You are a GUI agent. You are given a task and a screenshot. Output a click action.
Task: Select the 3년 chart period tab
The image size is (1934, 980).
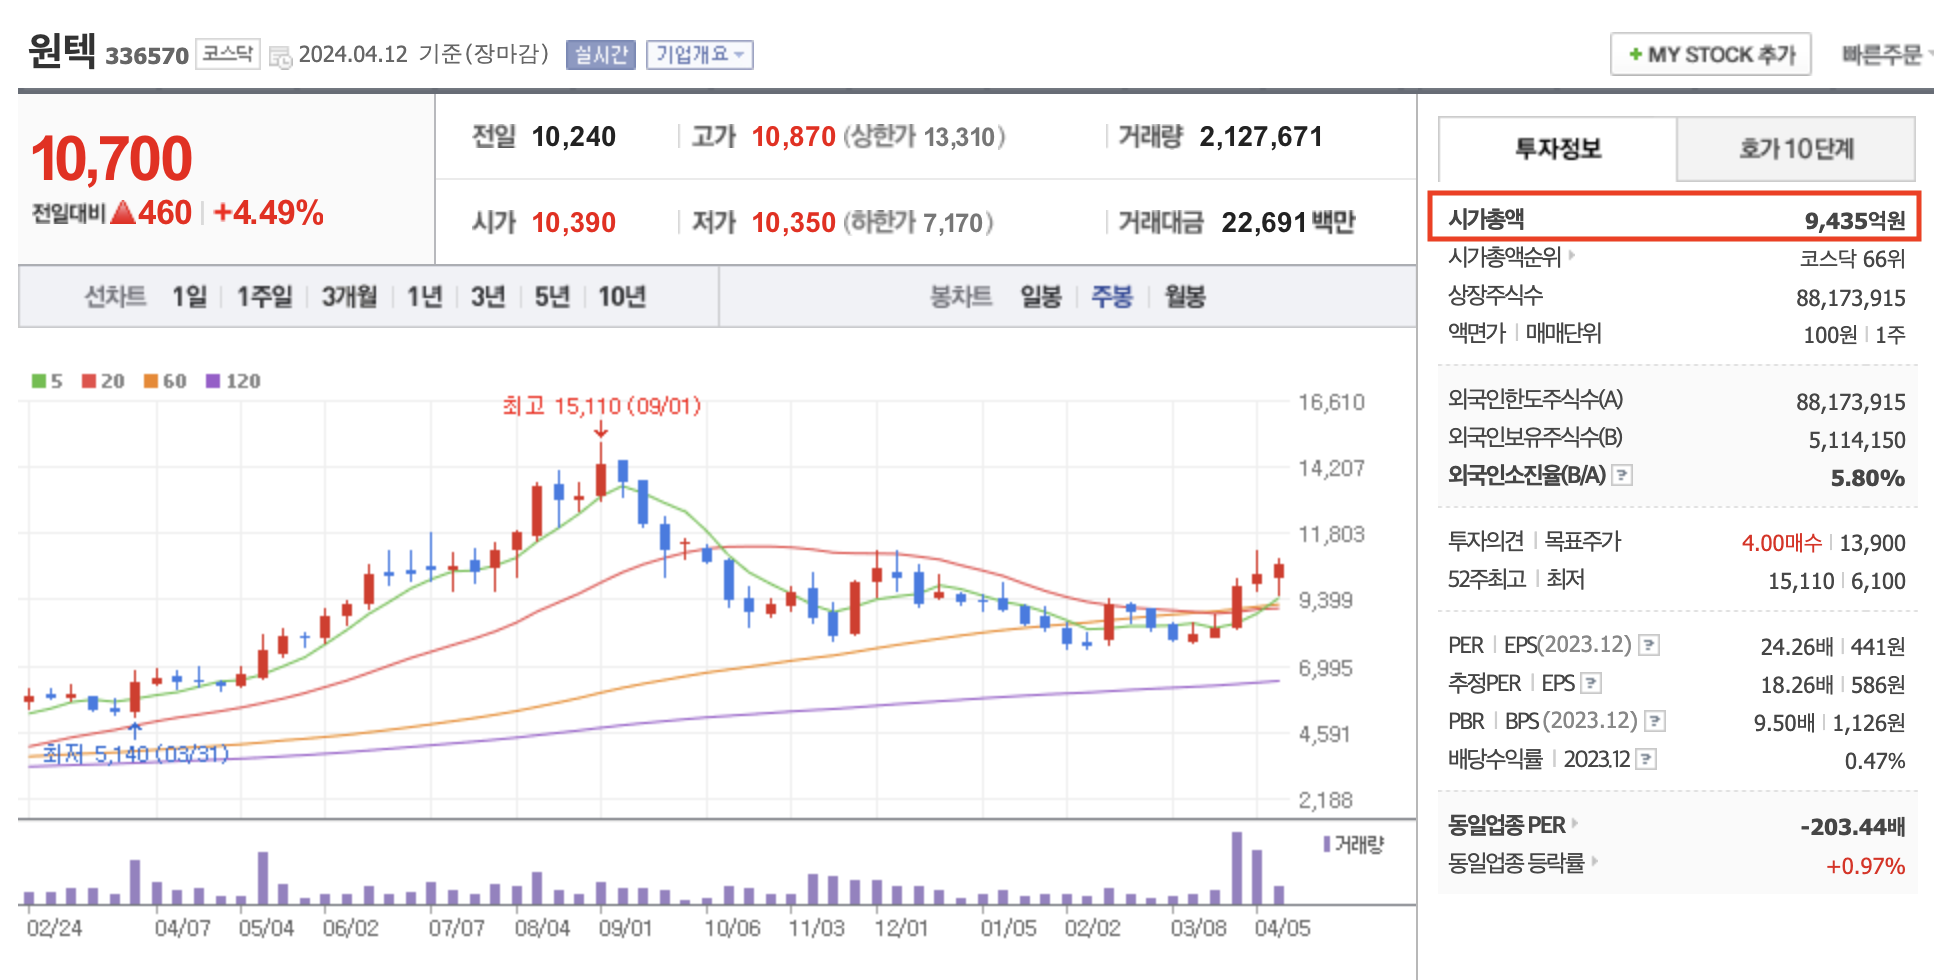487,296
